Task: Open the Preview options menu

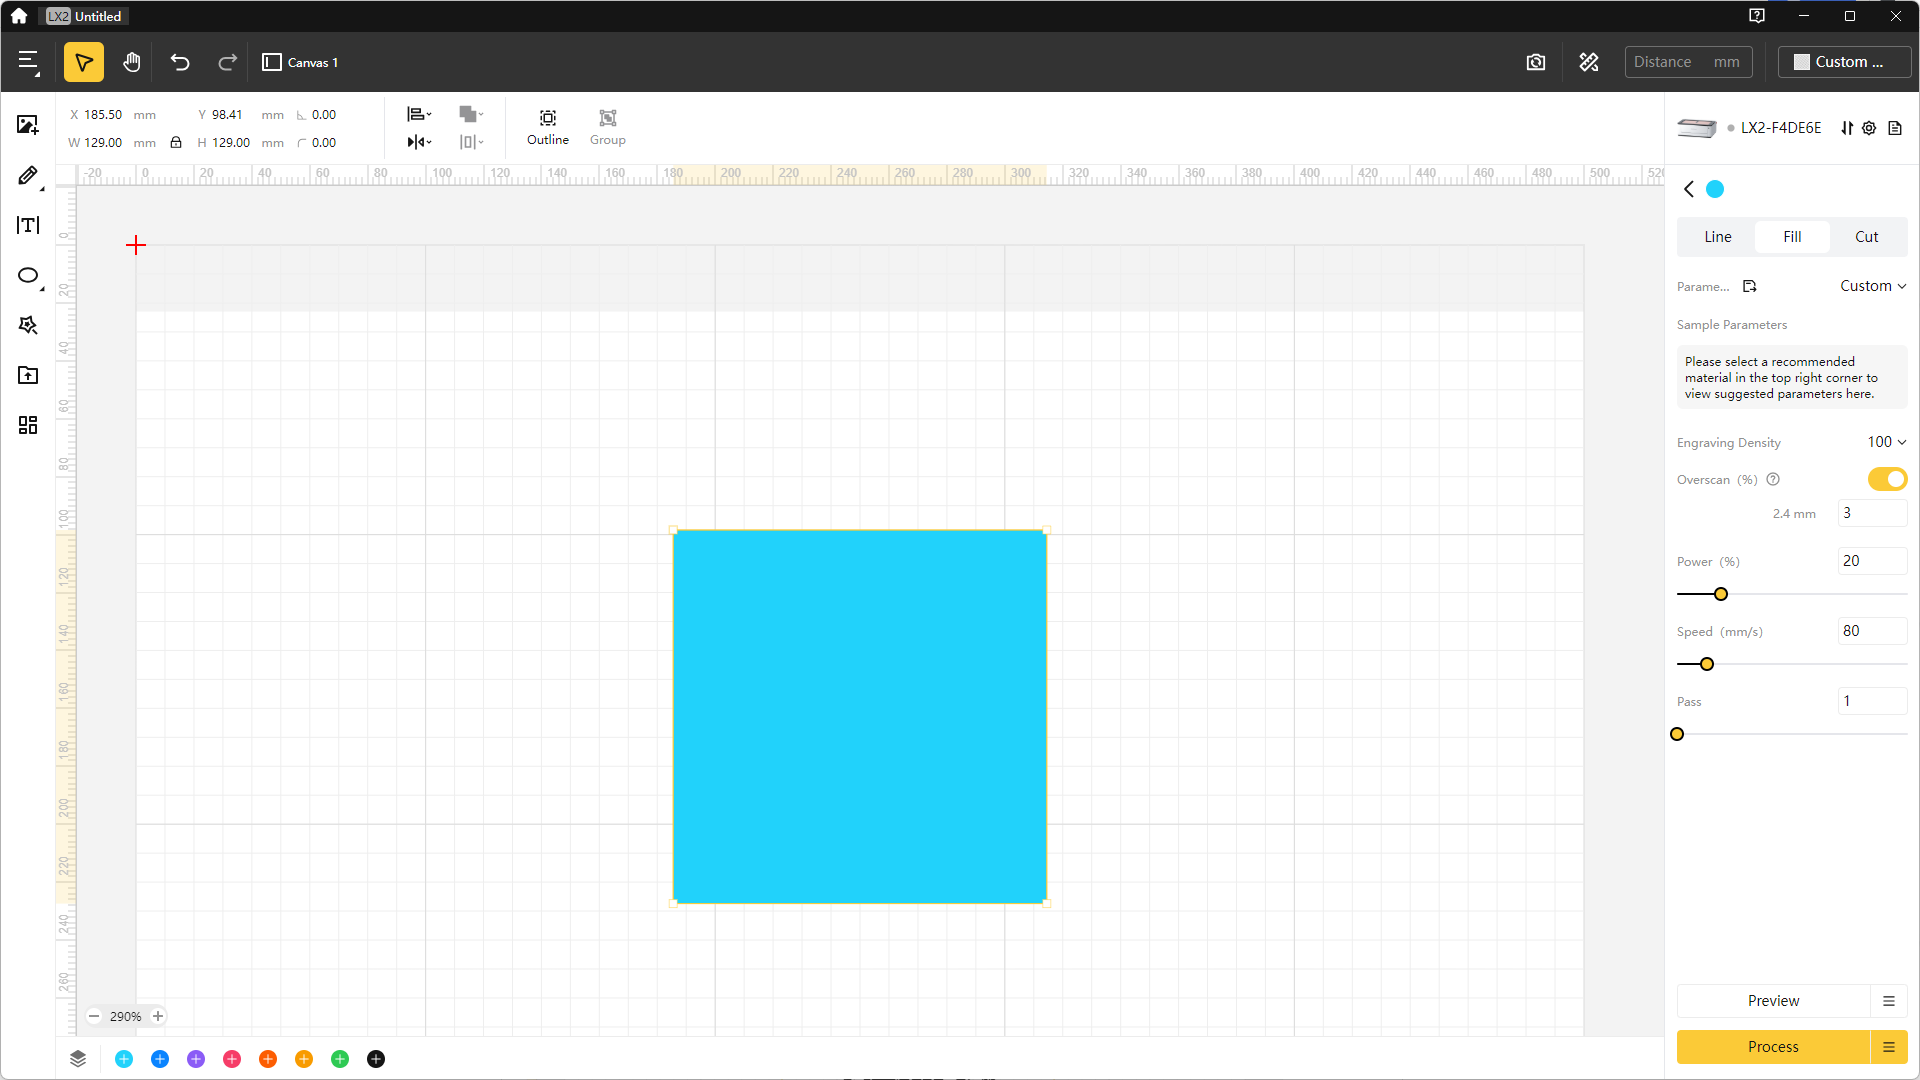Action: (x=1889, y=1001)
